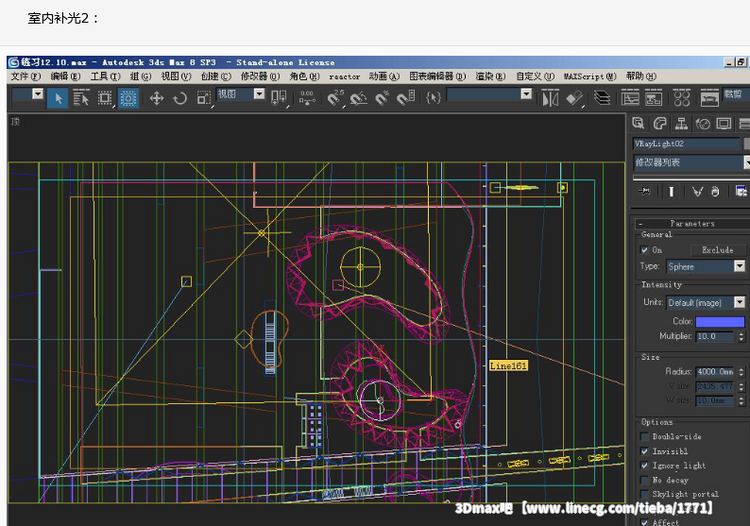750x526 pixels.
Task: Open the named selection sets dropdown
Action: 489,94
